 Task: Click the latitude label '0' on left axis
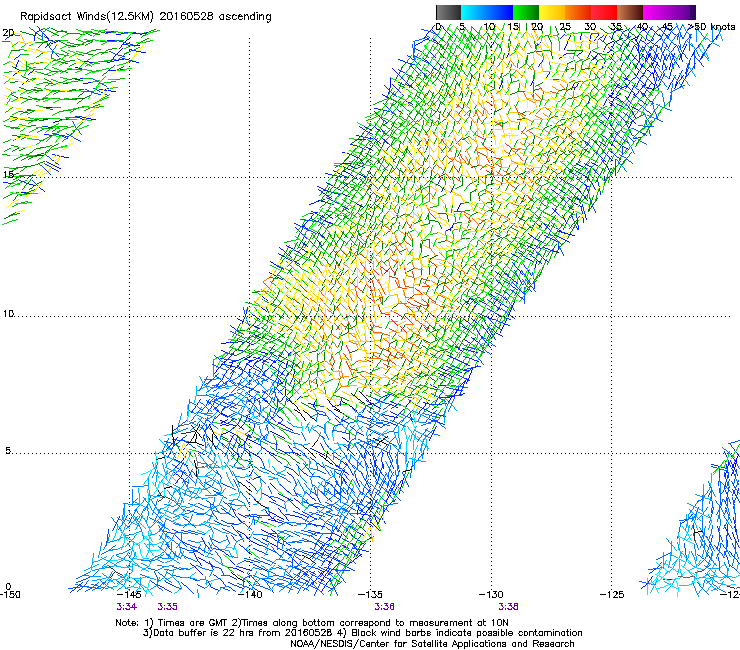(x=8, y=587)
